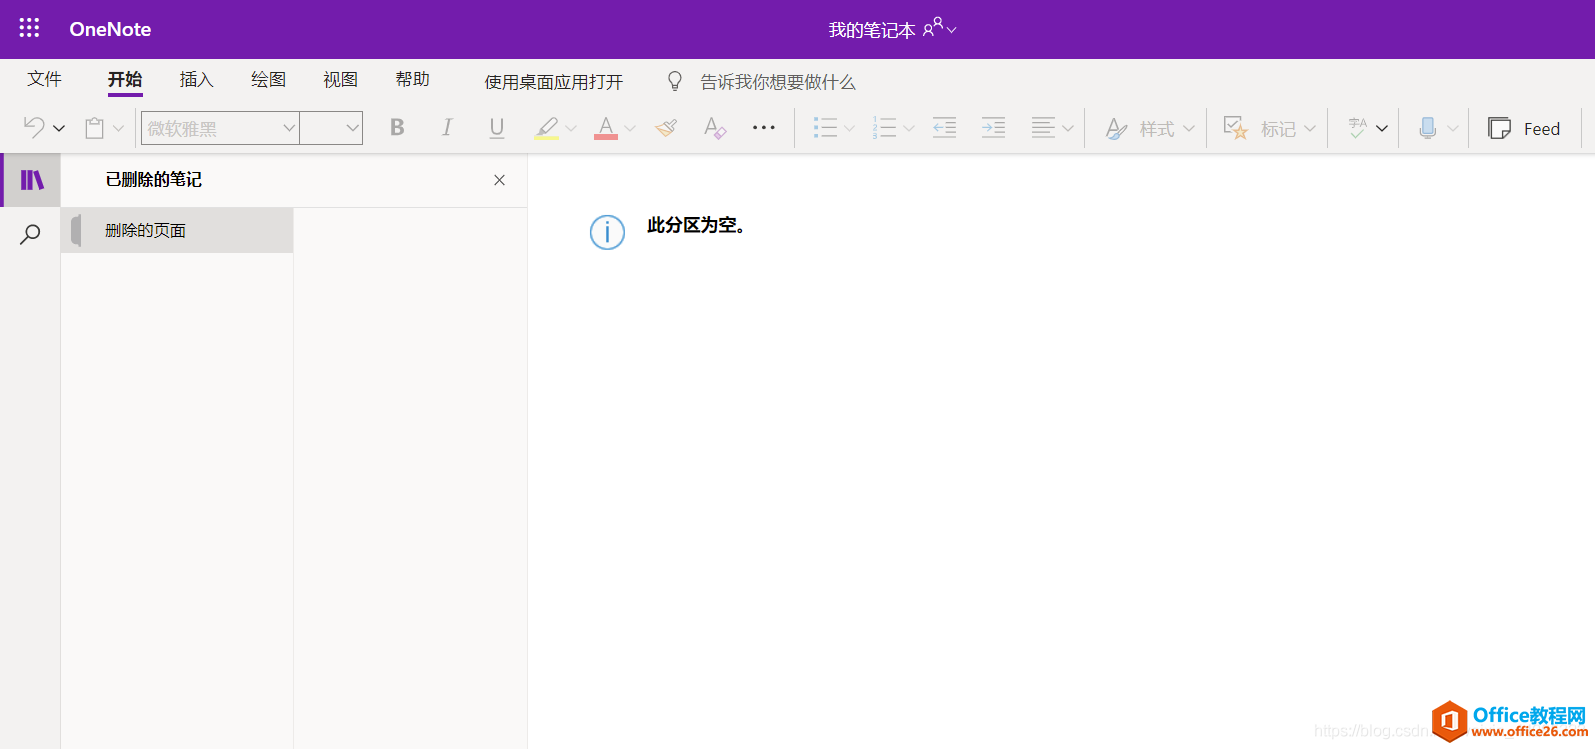Click the Dictate microphone icon
Viewport: 1595px width, 749px height.
click(1428, 128)
